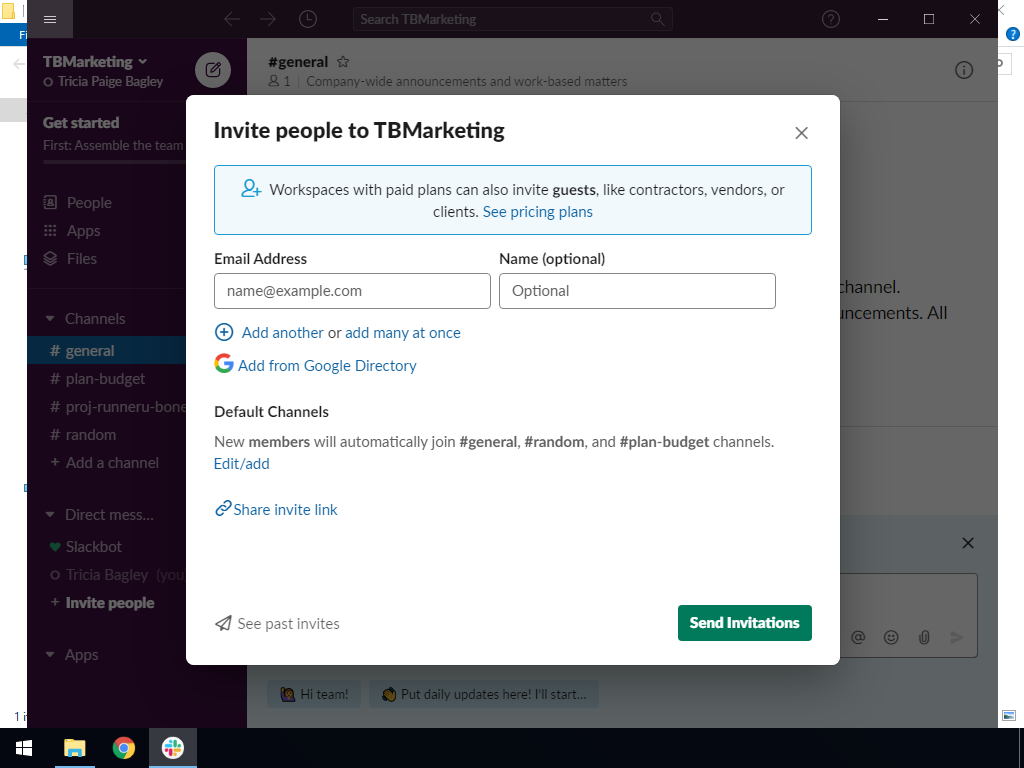Click Get started in sidebar

point(81,123)
